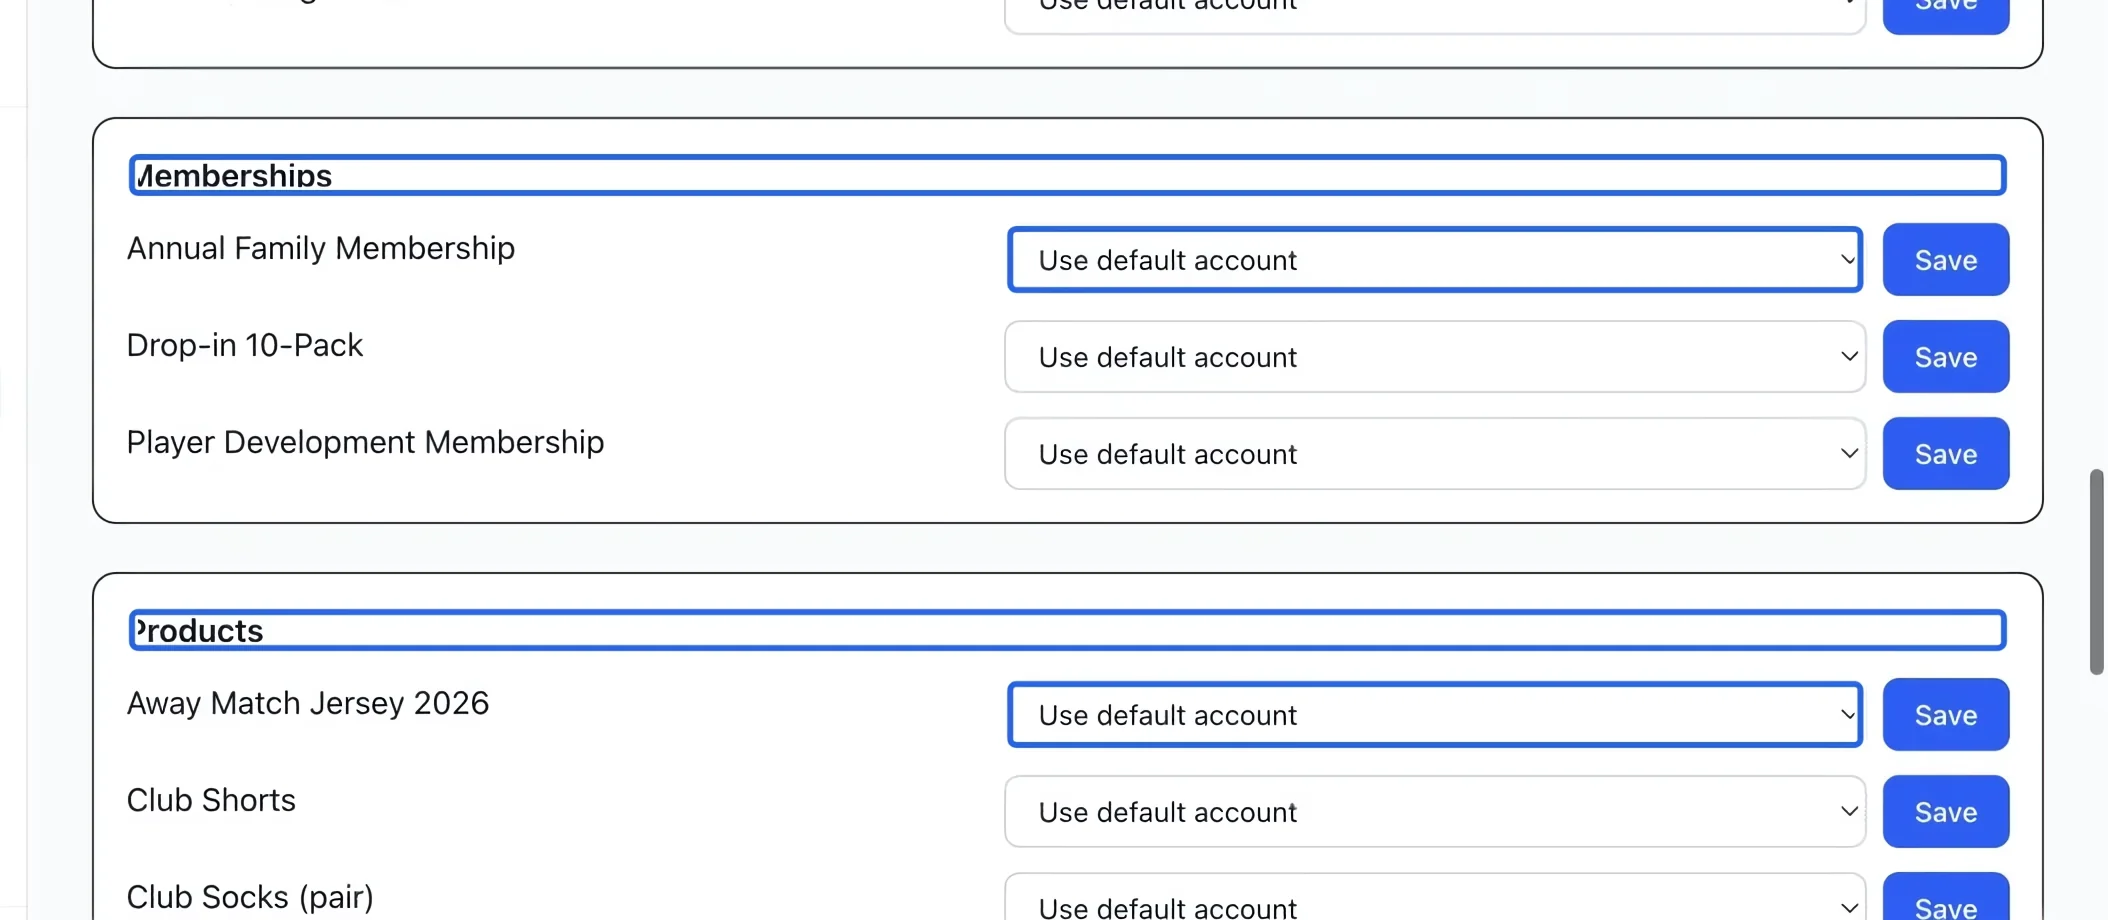2108x920 pixels.
Task: Save Away Match Jersey 2026 account setting
Action: coord(1945,715)
